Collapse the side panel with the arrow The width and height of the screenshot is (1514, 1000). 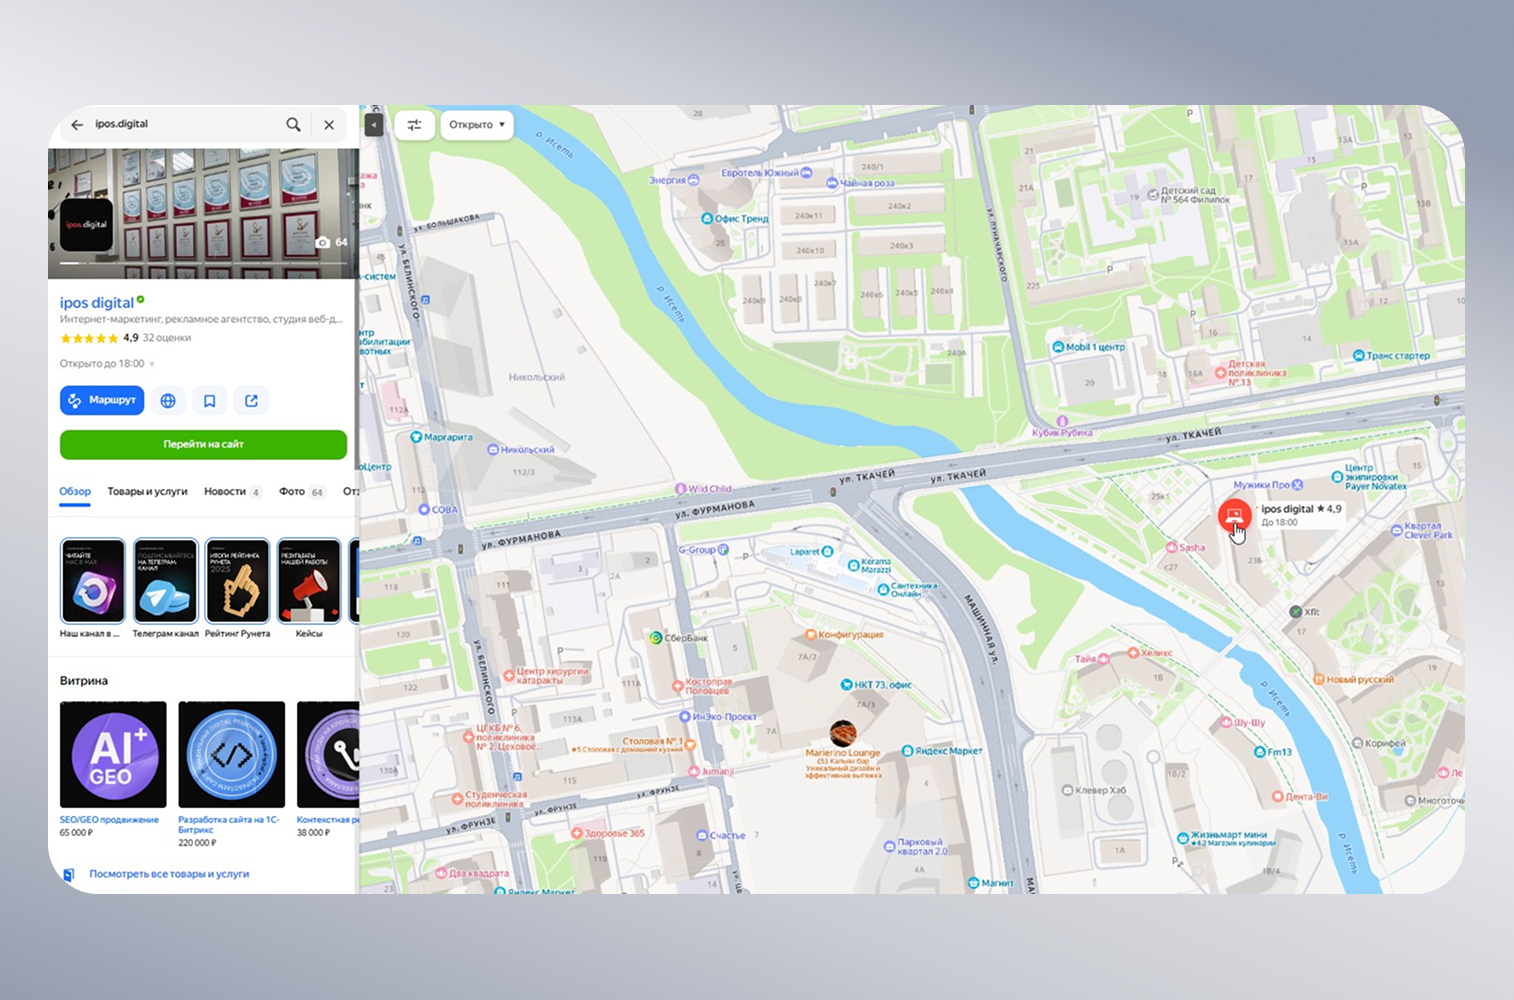click(374, 125)
